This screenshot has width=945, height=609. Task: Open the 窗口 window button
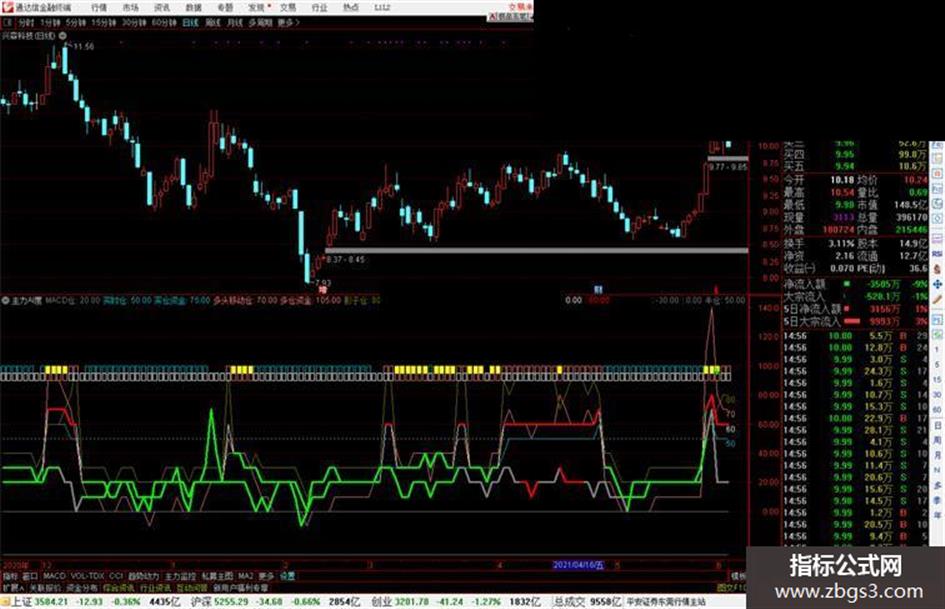click(x=30, y=576)
